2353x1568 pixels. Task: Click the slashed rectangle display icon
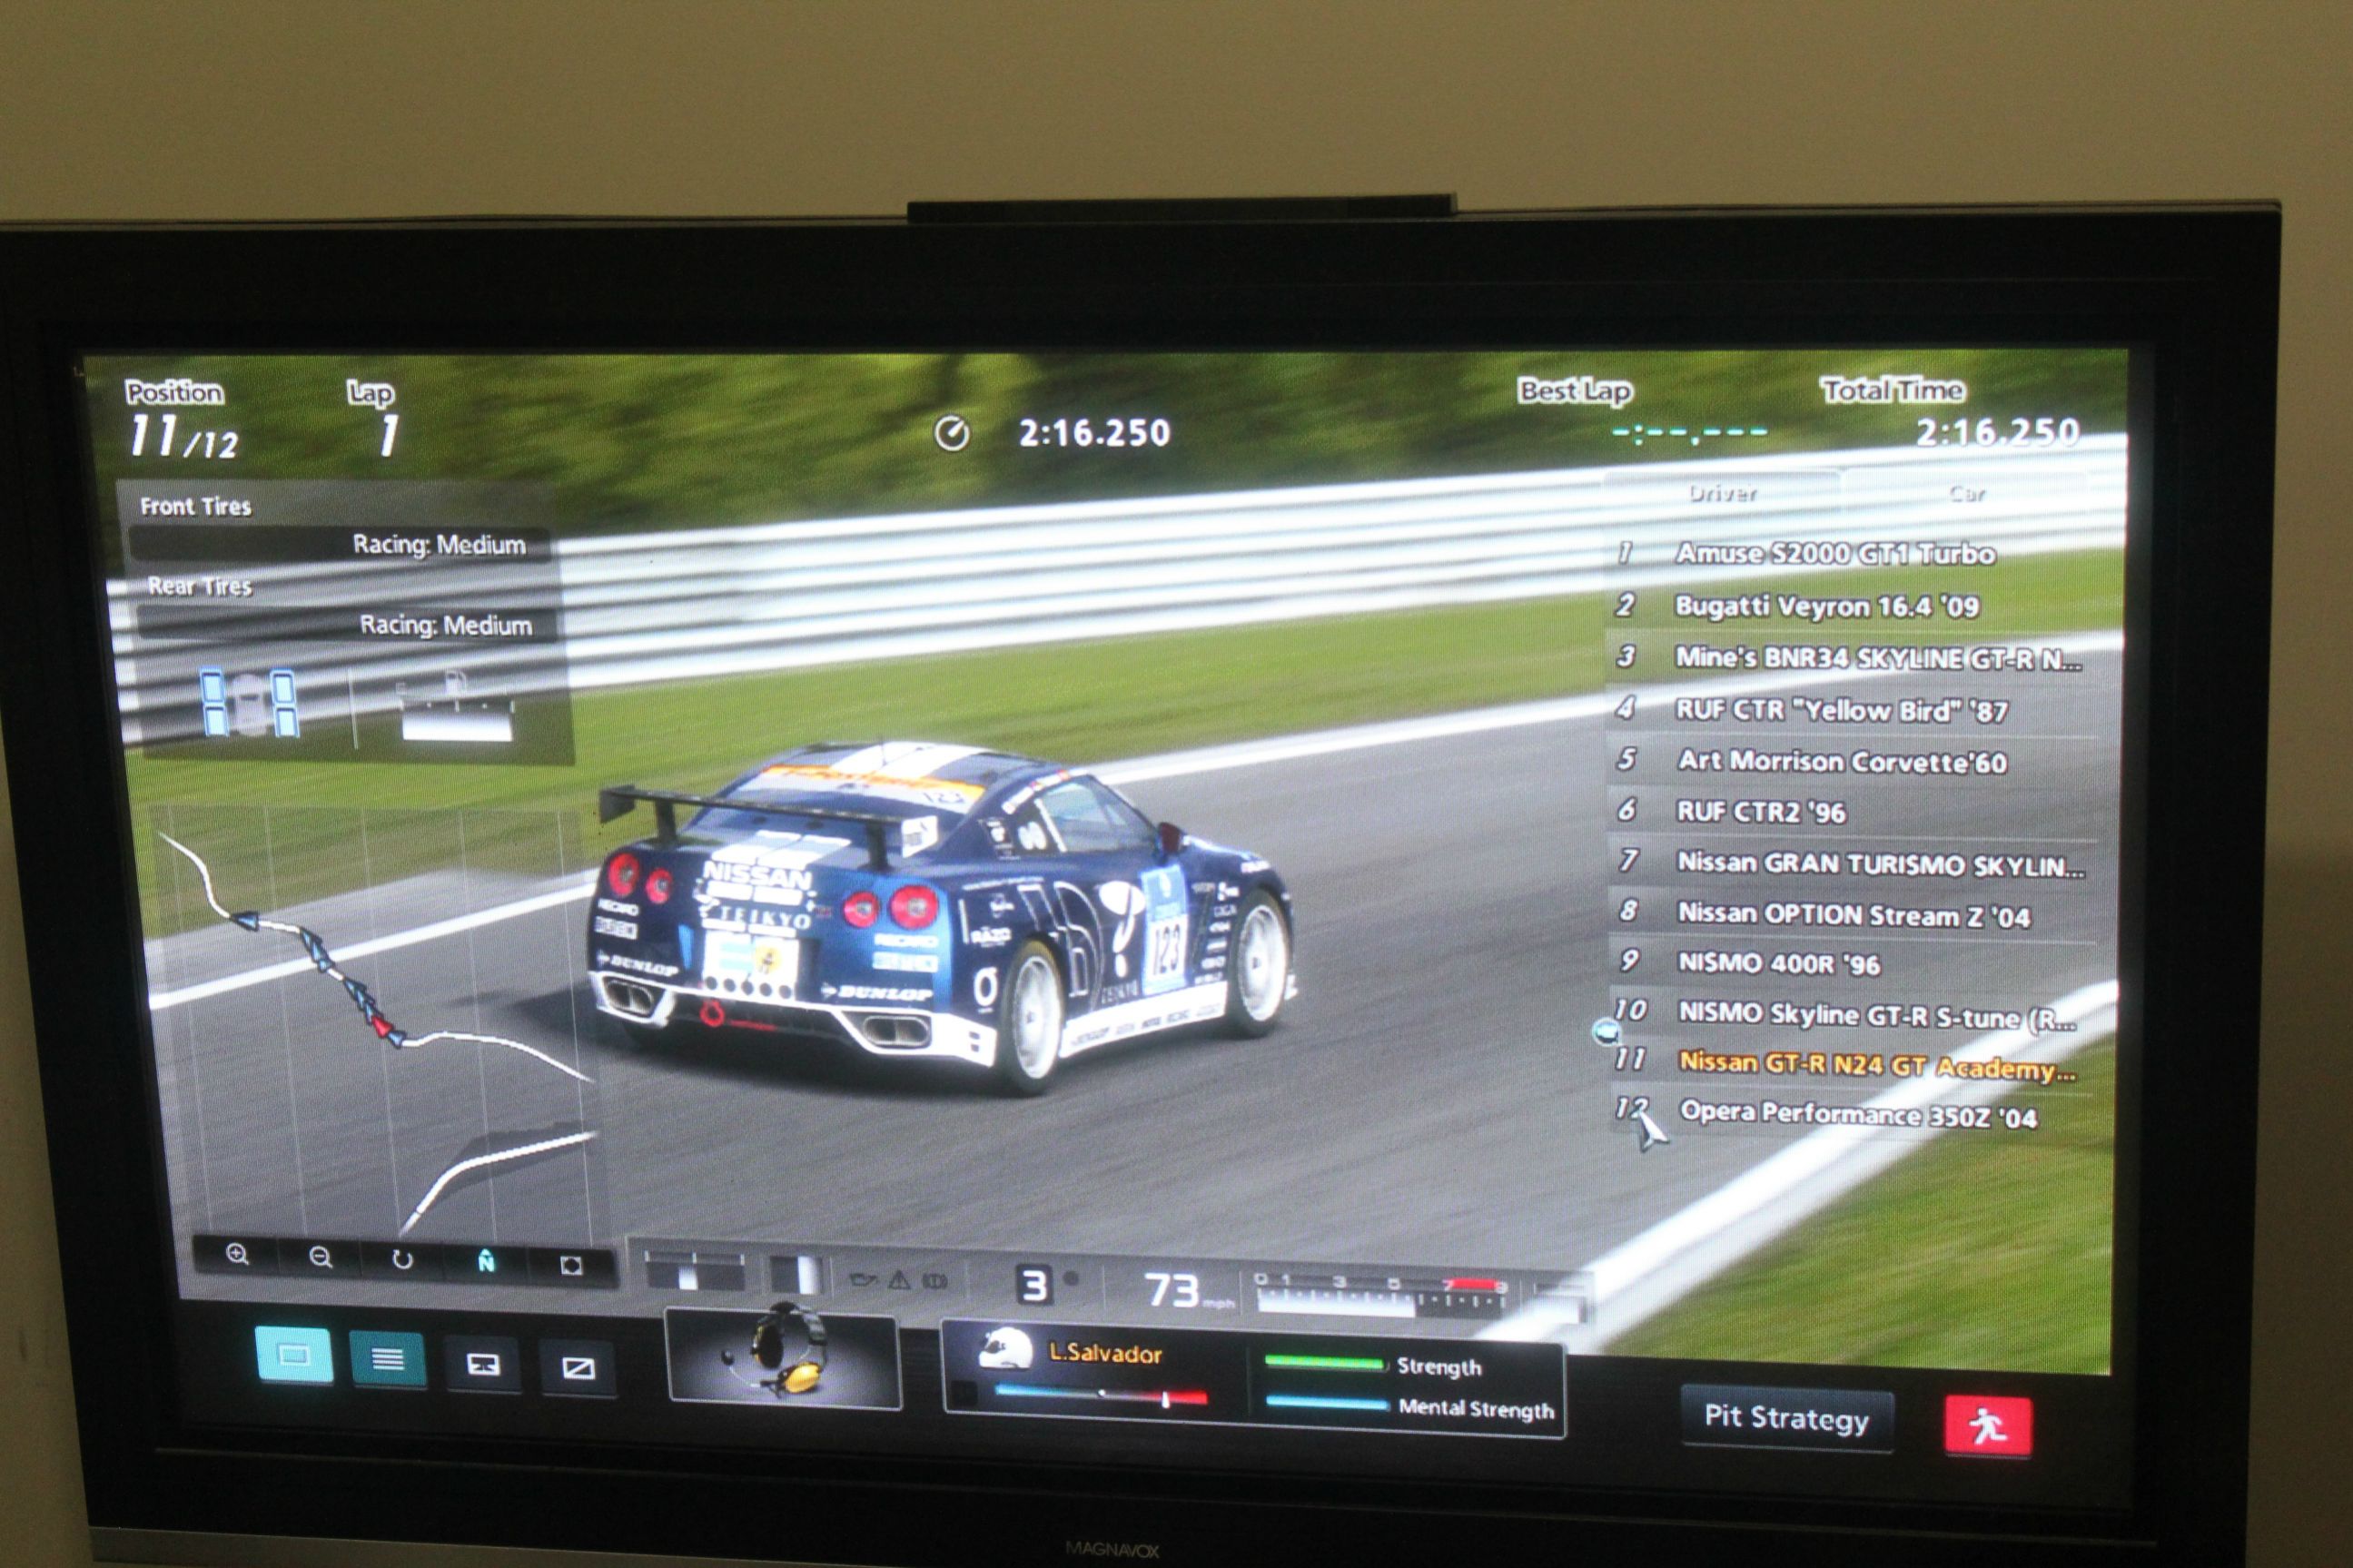coord(578,1368)
